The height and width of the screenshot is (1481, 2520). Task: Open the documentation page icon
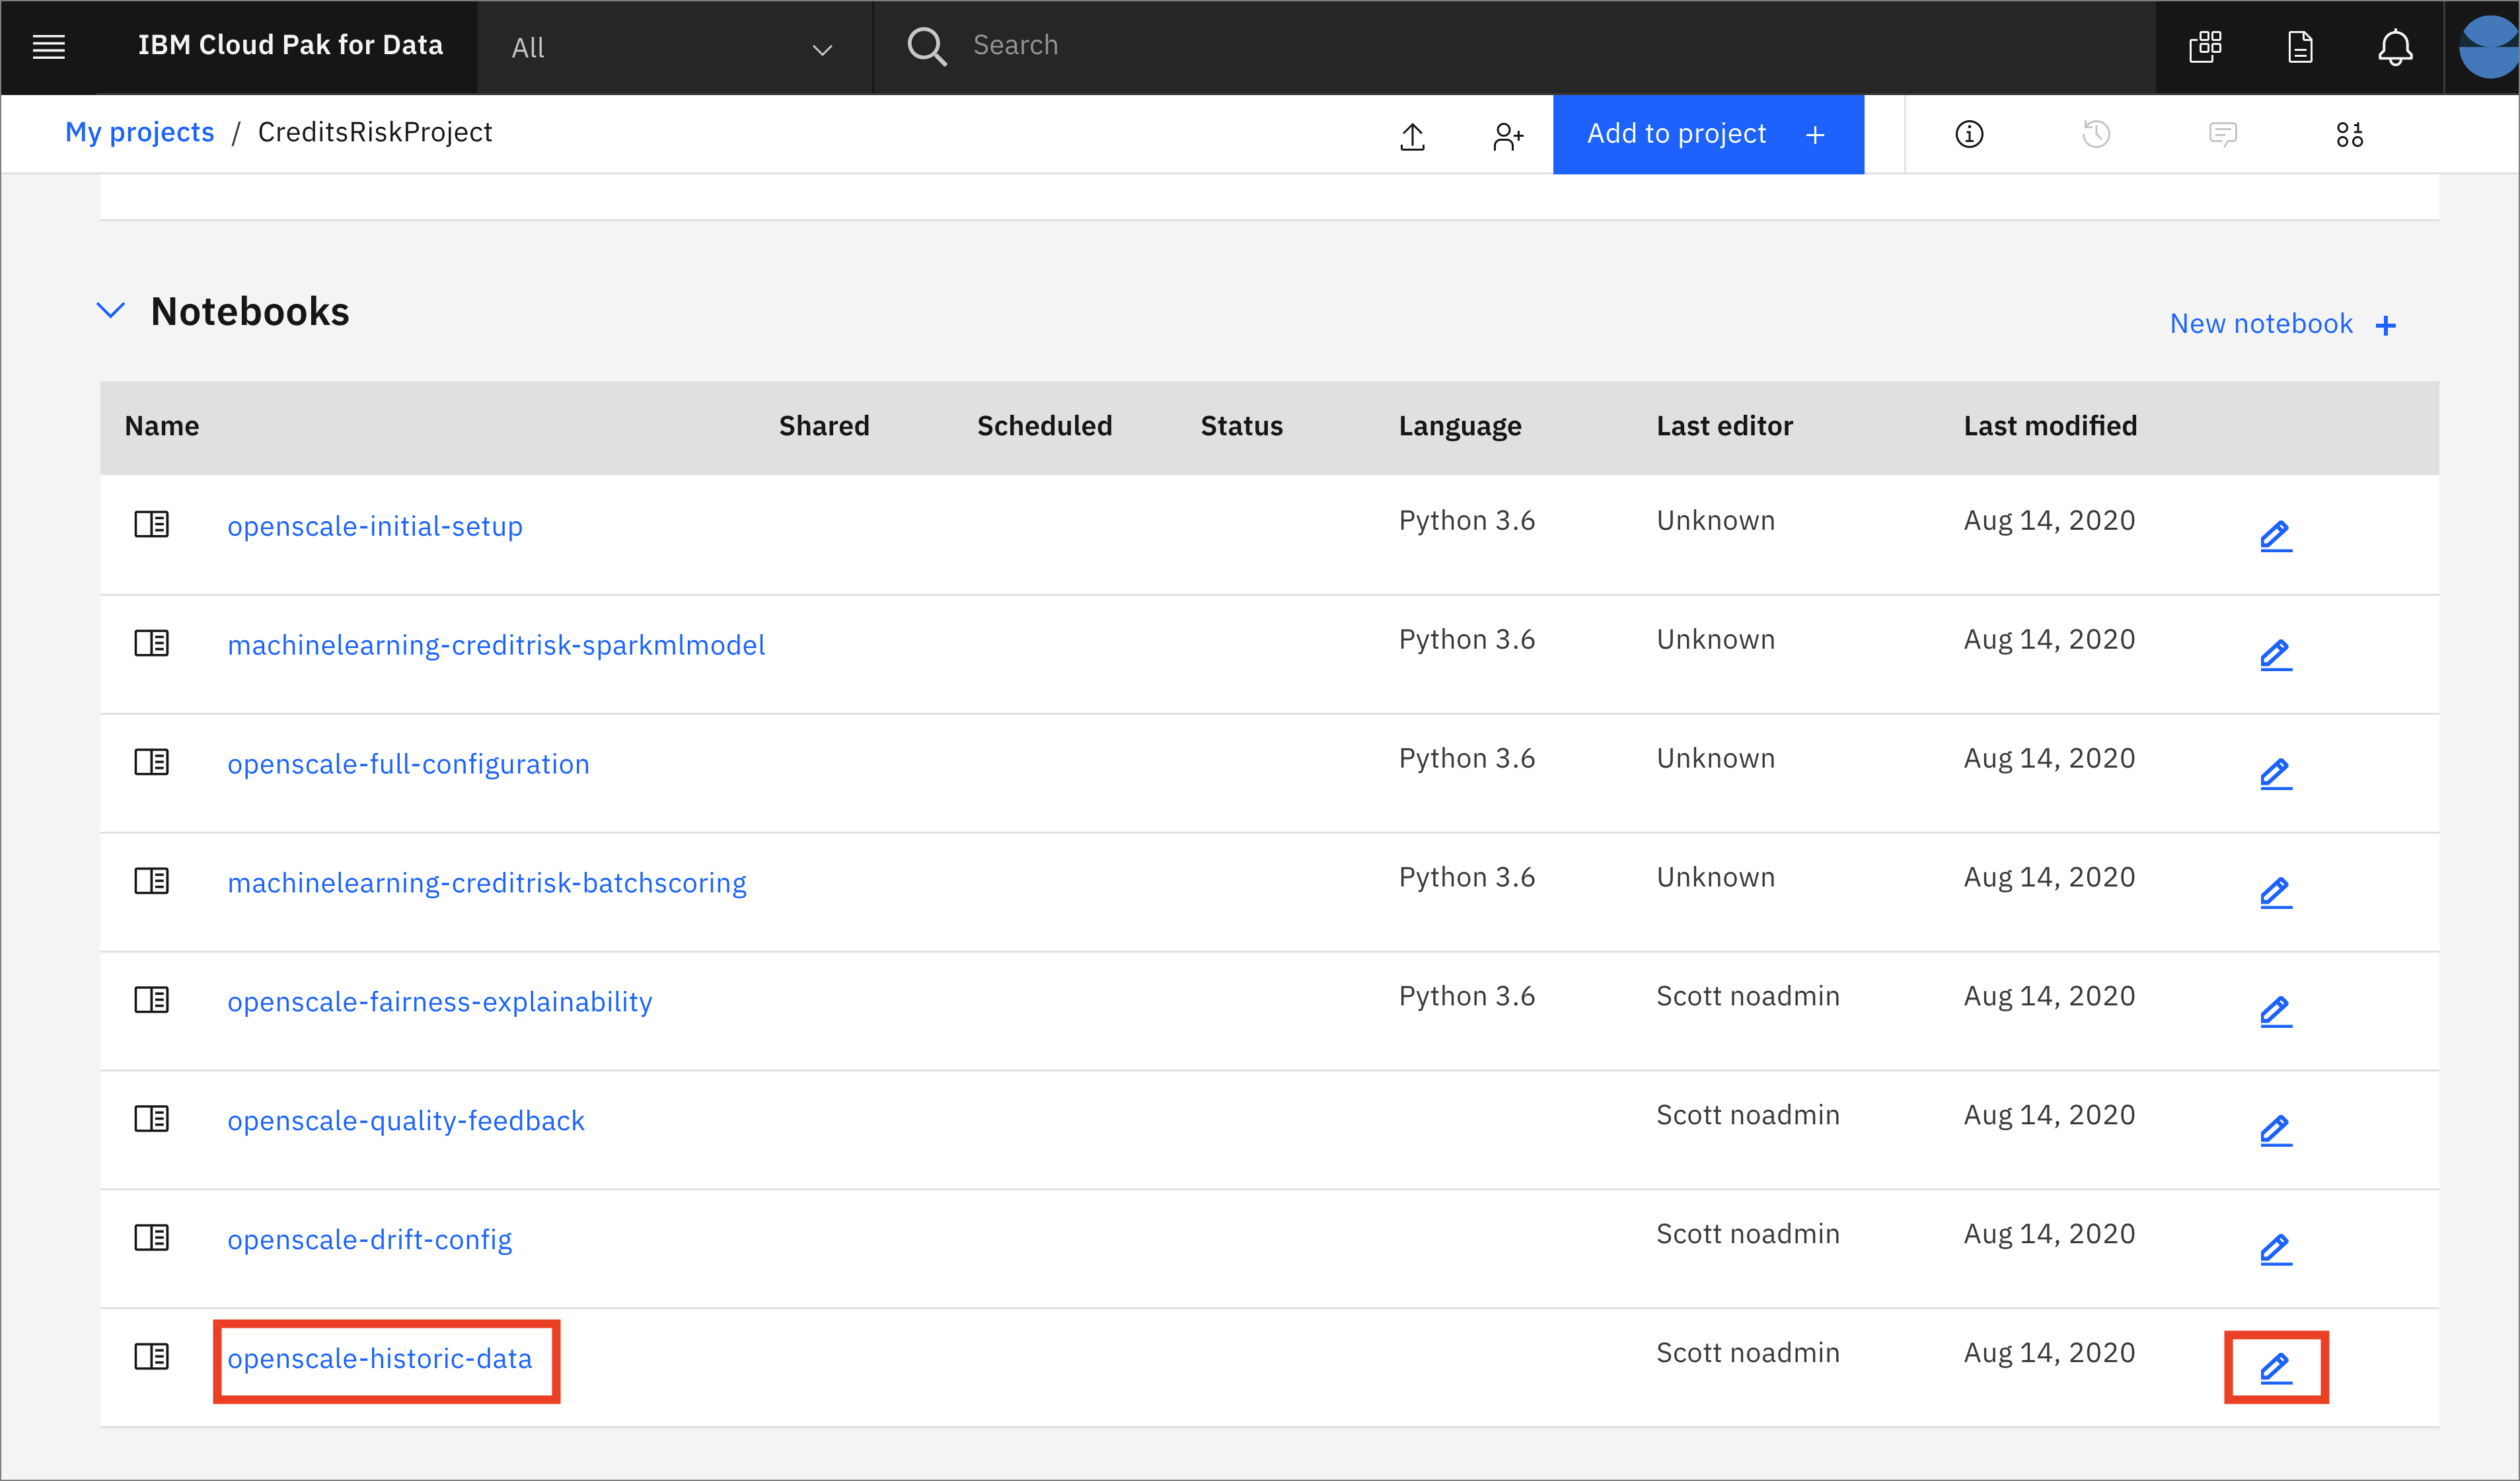click(x=2300, y=46)
